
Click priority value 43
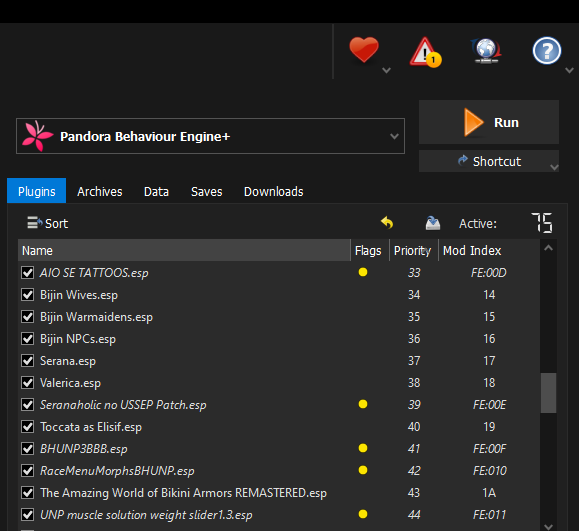[x=414, y=493]
